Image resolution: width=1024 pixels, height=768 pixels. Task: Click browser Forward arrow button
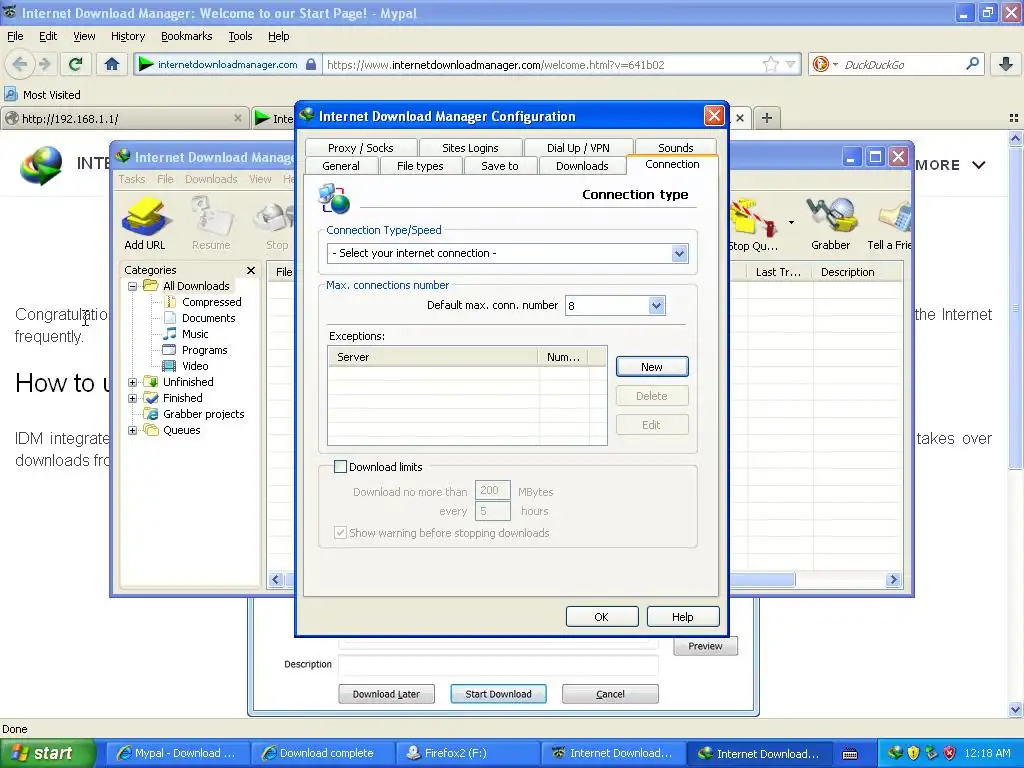pyautogui.click(x=44, y=64)
